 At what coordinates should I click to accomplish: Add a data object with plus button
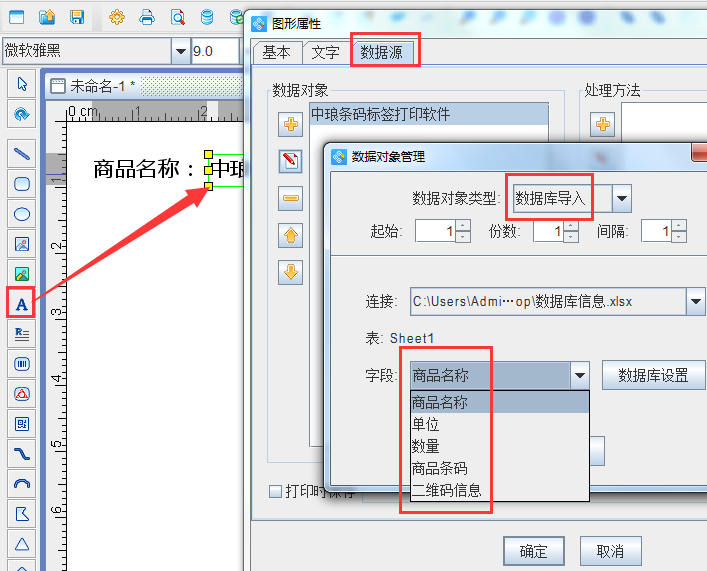click(290, 124)
